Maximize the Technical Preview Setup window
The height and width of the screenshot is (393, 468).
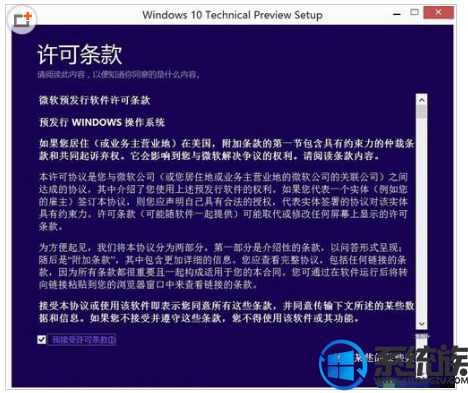coord(414,12)
